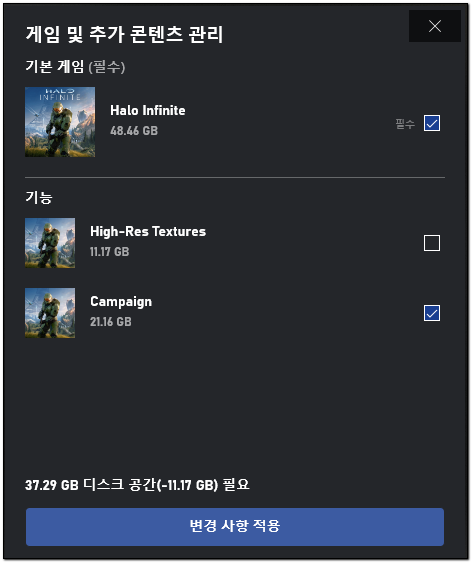Uncheck the Campaign feature checkbox
The image size is (472, 563).
coord(432,313)
